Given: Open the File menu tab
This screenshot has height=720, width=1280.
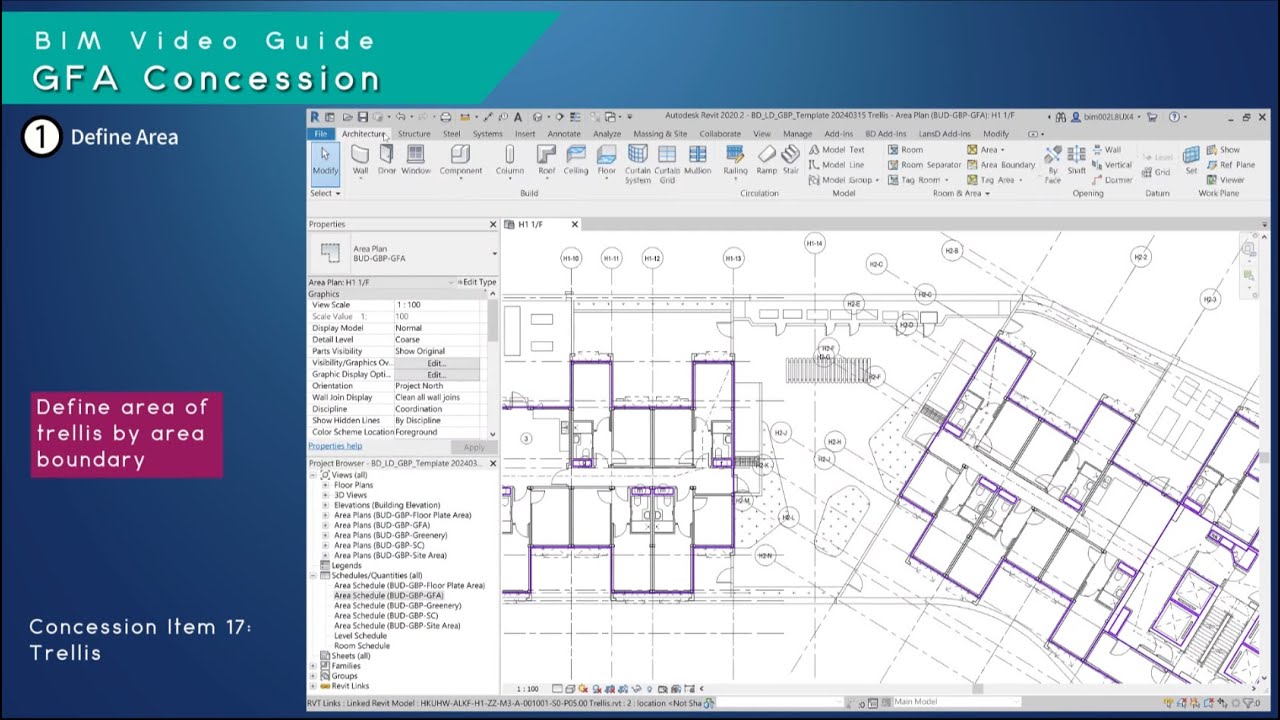Looking at the screenshot, I should click(x=320, y=133).
